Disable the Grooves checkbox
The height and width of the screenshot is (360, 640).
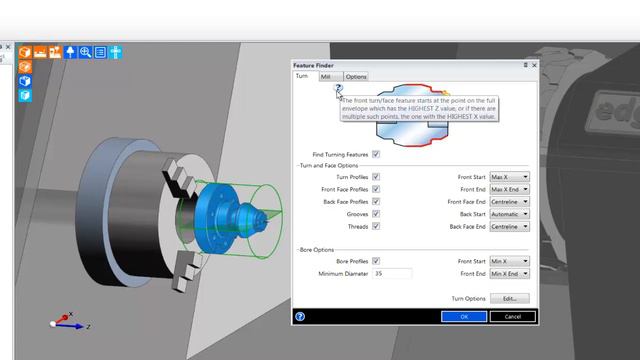coord(376,213)
